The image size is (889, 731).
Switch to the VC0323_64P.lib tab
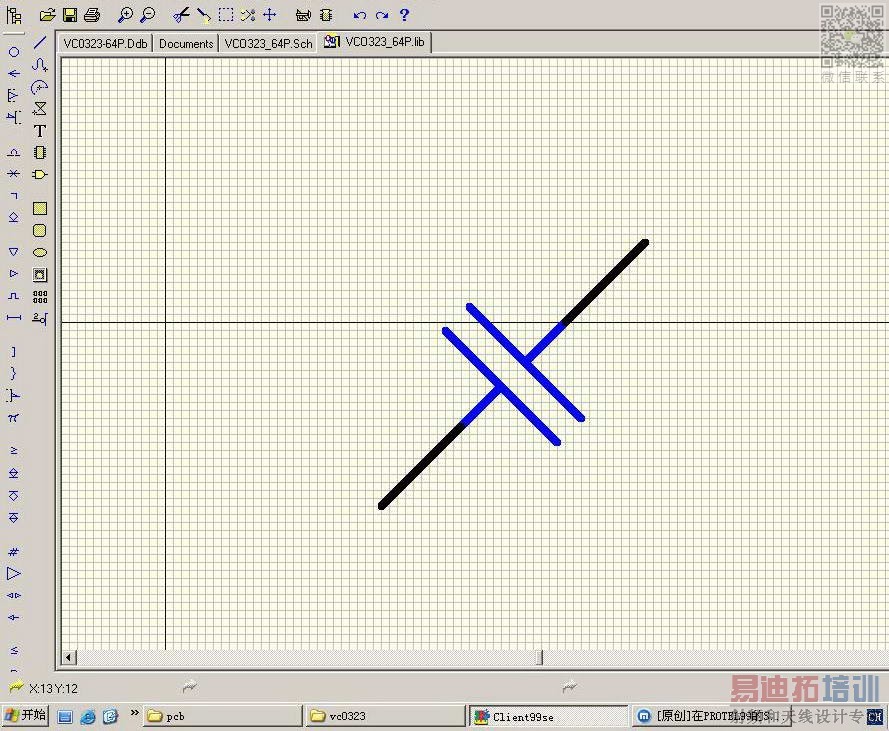(375, 42)
